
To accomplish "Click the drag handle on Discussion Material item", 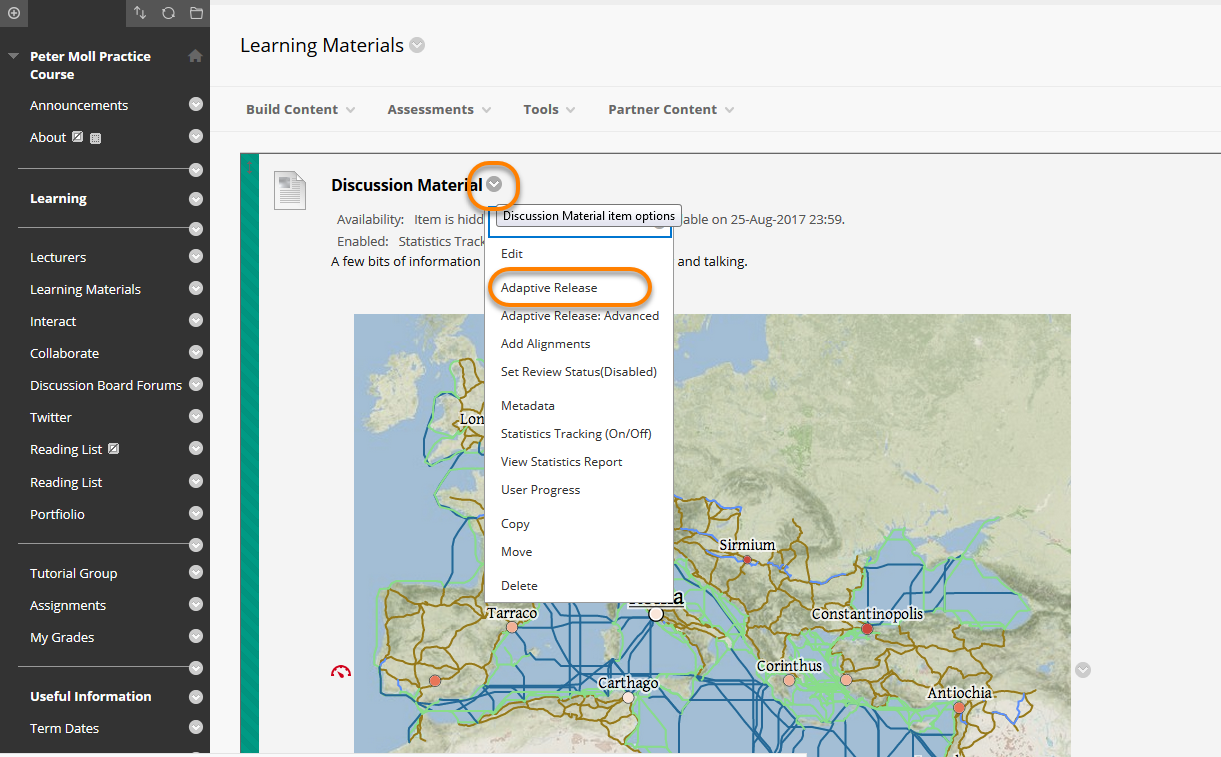I will [250, 455].
